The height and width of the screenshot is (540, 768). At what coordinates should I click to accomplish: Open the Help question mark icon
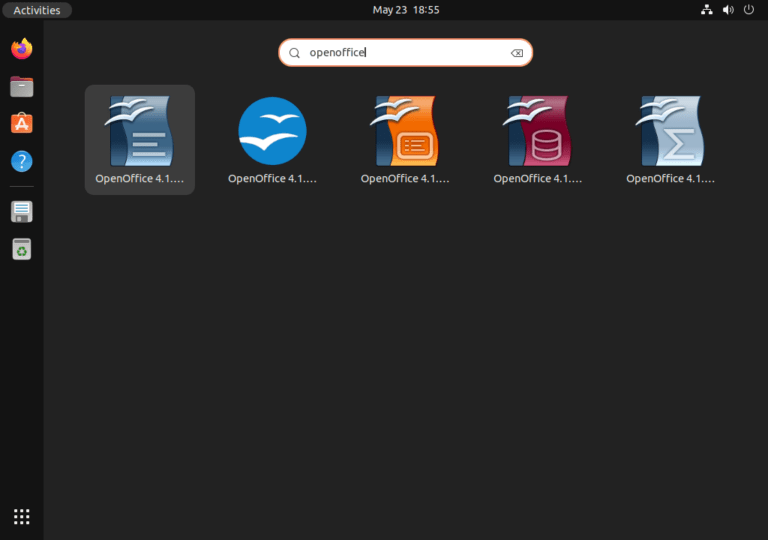pos(22,161)
